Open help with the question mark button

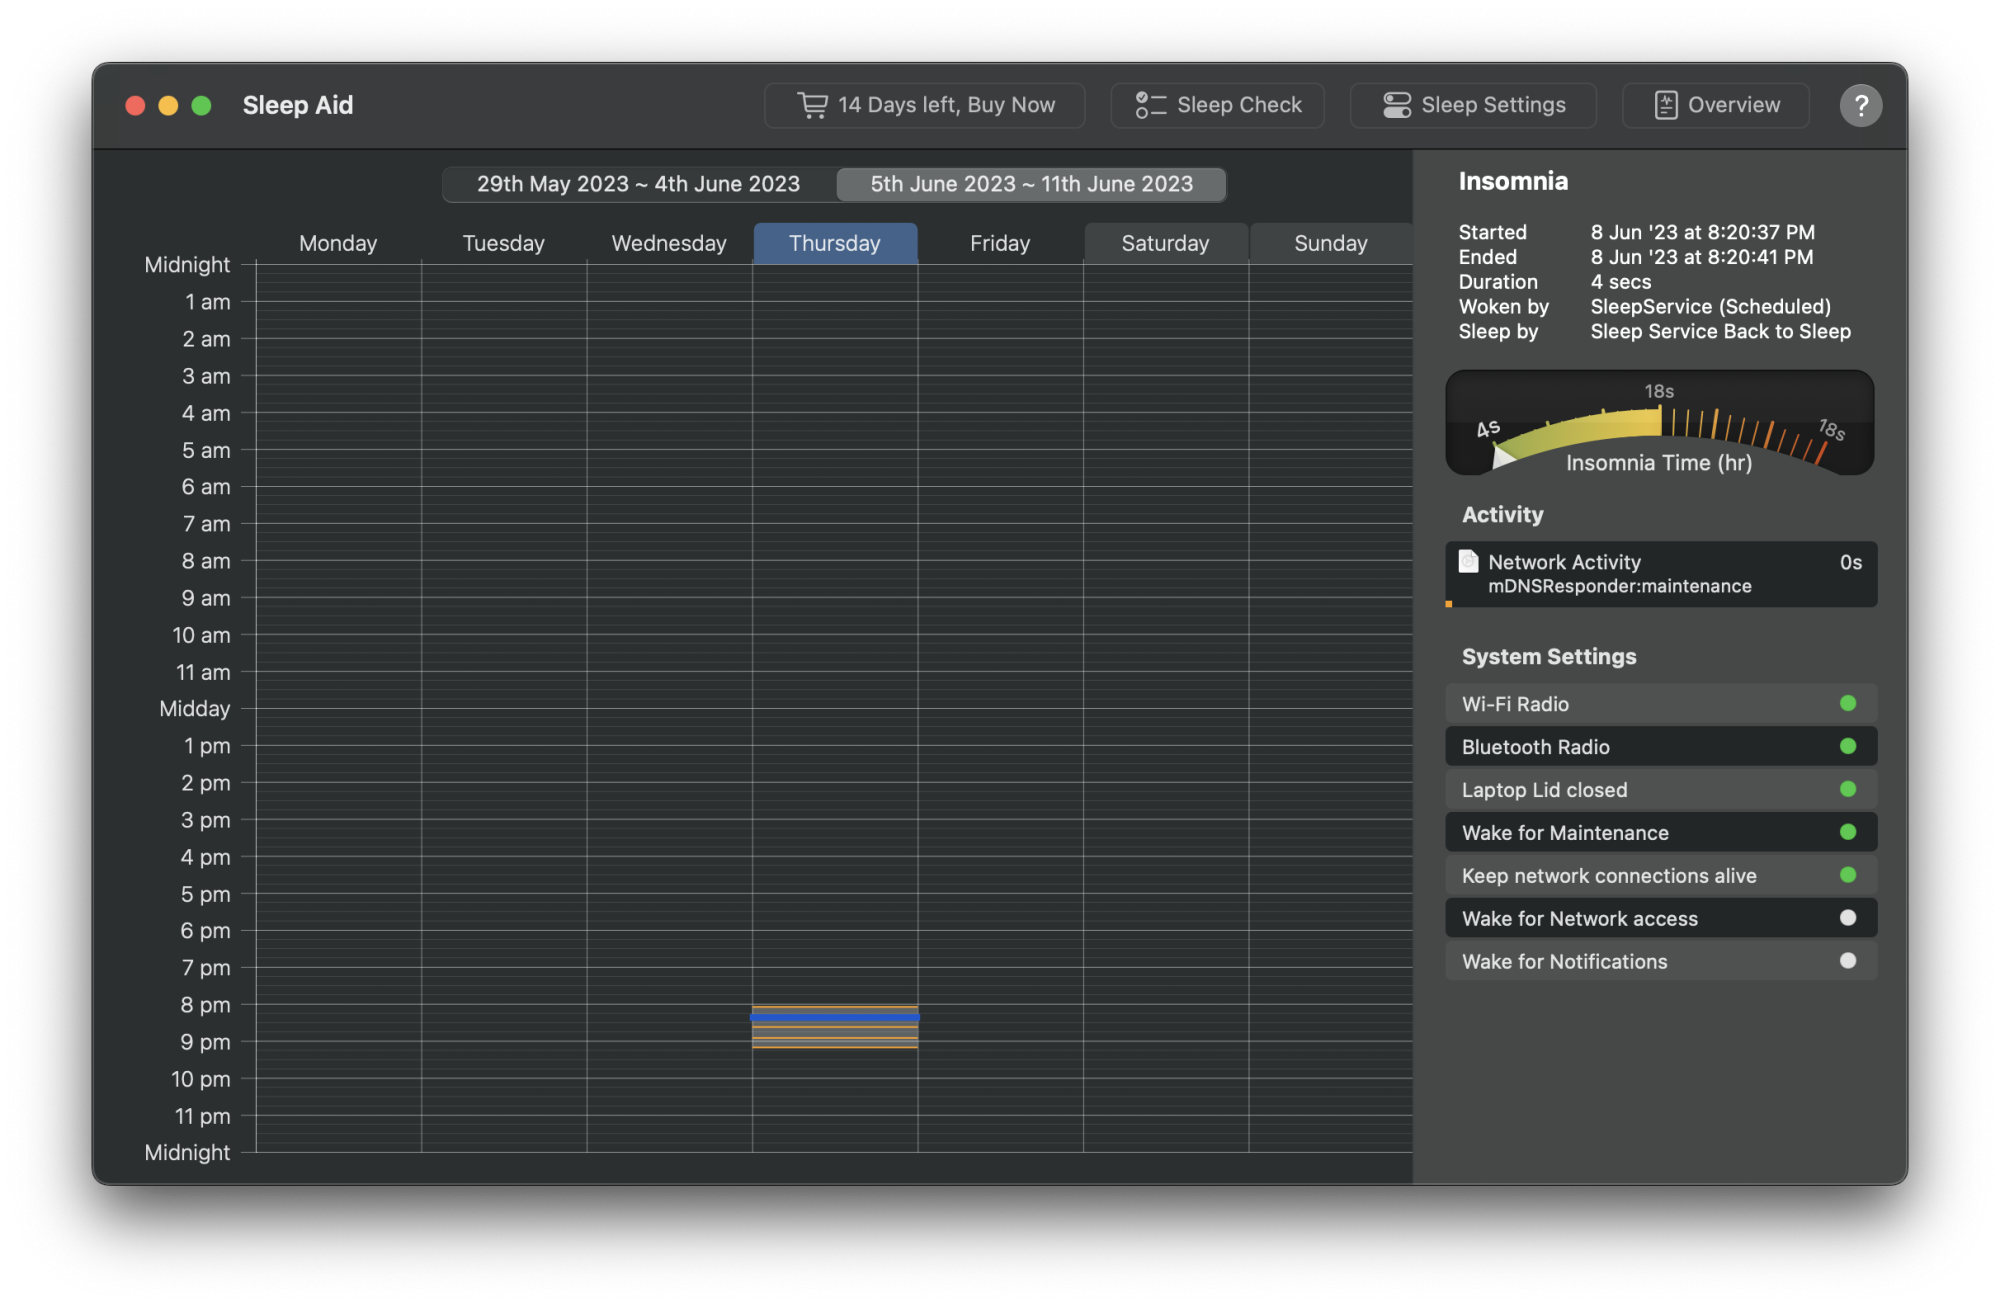[x=1860, y=105]
